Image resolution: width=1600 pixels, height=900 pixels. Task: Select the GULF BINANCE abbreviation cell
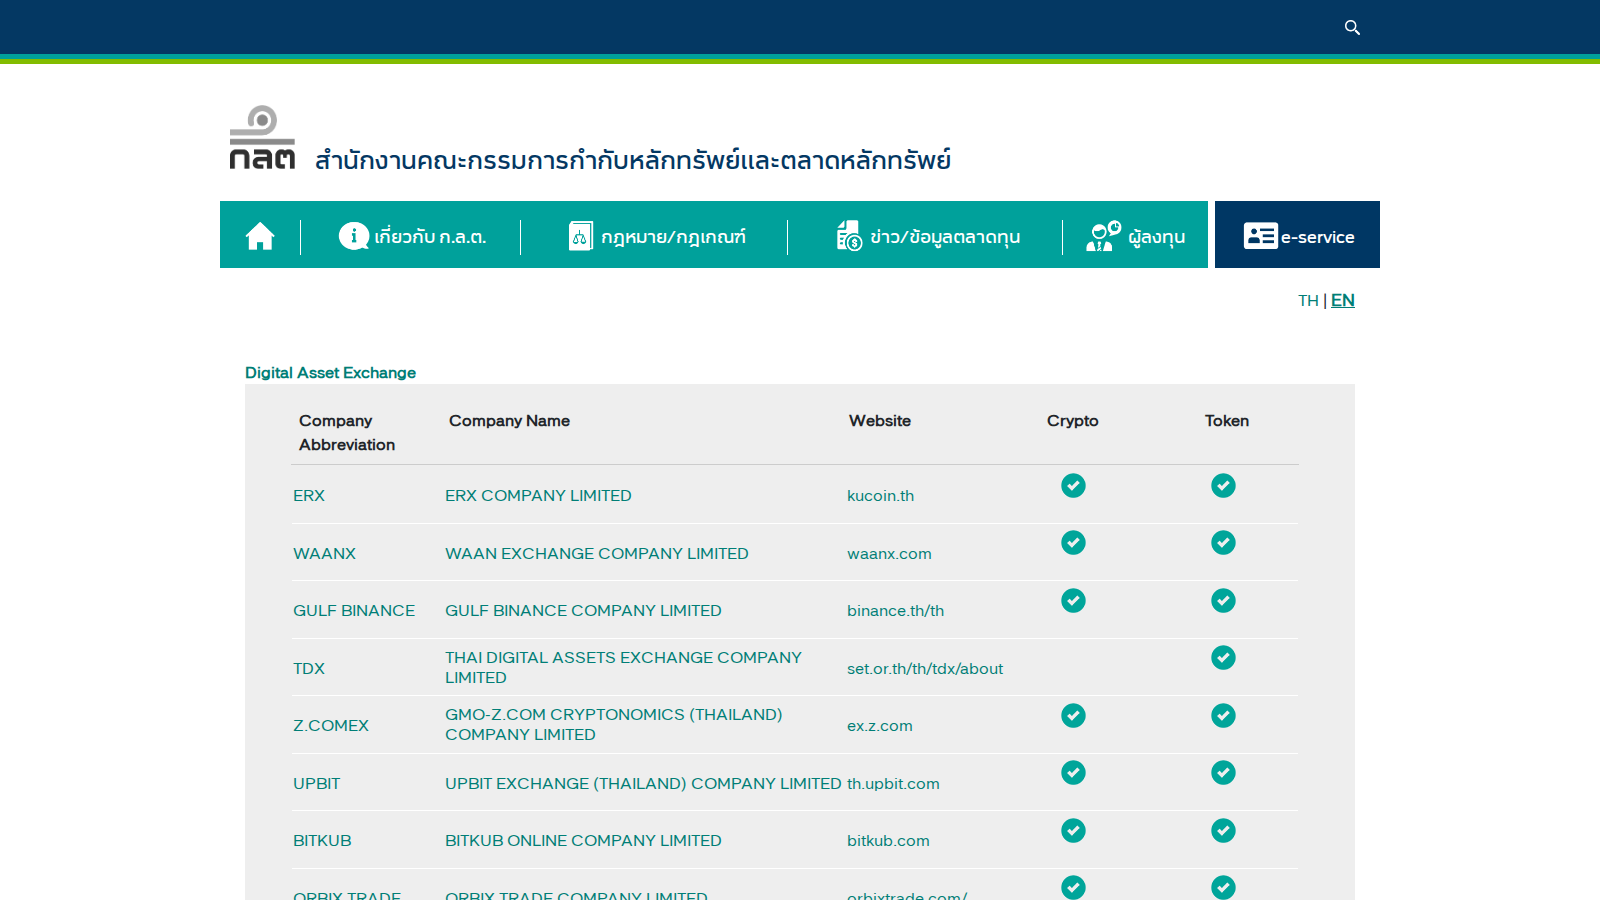(354, 611)
